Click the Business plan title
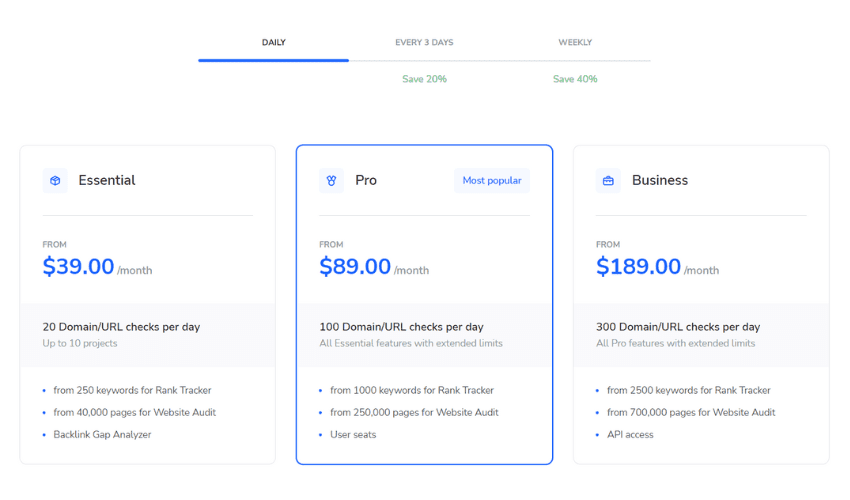Viewport: 850px width, 500px height. point(660,181)
